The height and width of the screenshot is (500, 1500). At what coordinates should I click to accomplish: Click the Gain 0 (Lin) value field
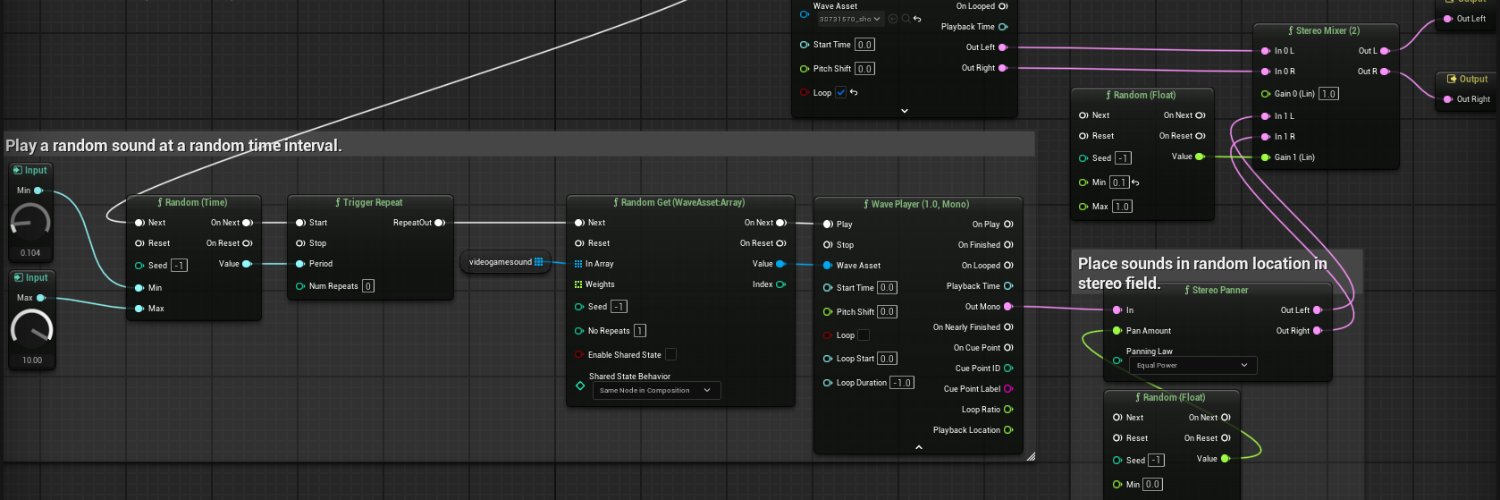click(x=1329, y=94)
